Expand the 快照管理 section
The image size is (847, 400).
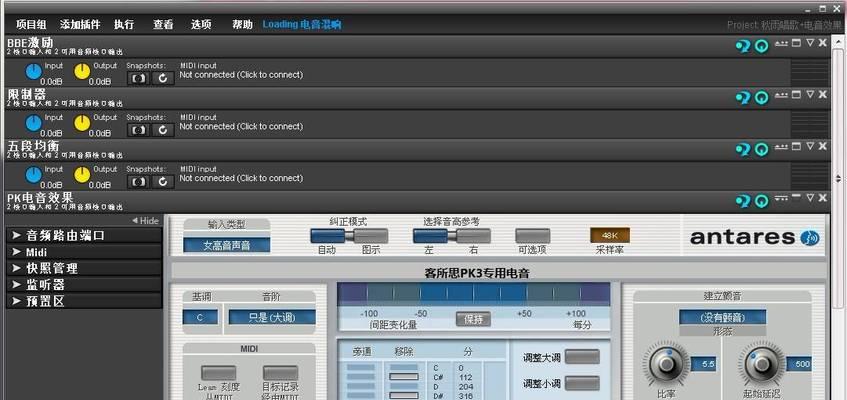84,268
